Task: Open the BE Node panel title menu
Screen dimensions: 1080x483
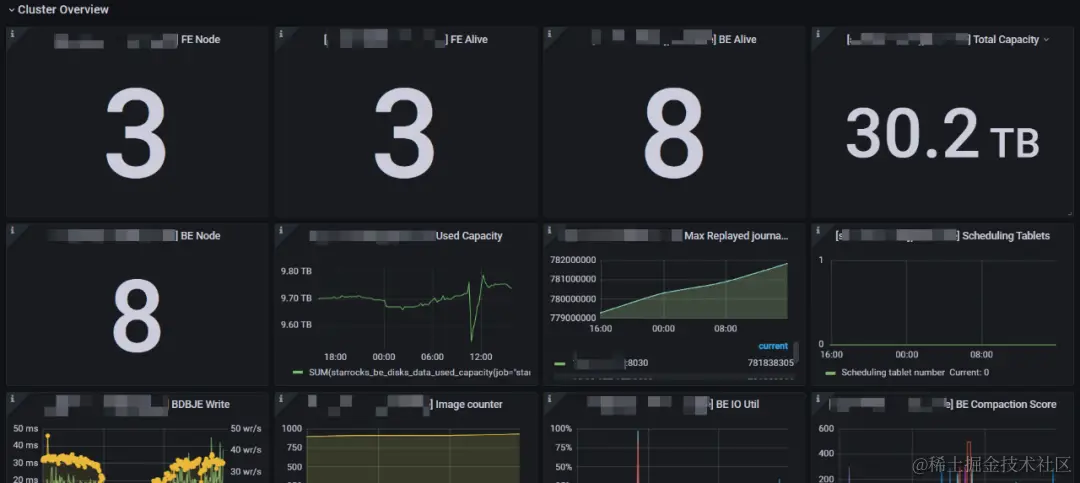Action: 136,236
